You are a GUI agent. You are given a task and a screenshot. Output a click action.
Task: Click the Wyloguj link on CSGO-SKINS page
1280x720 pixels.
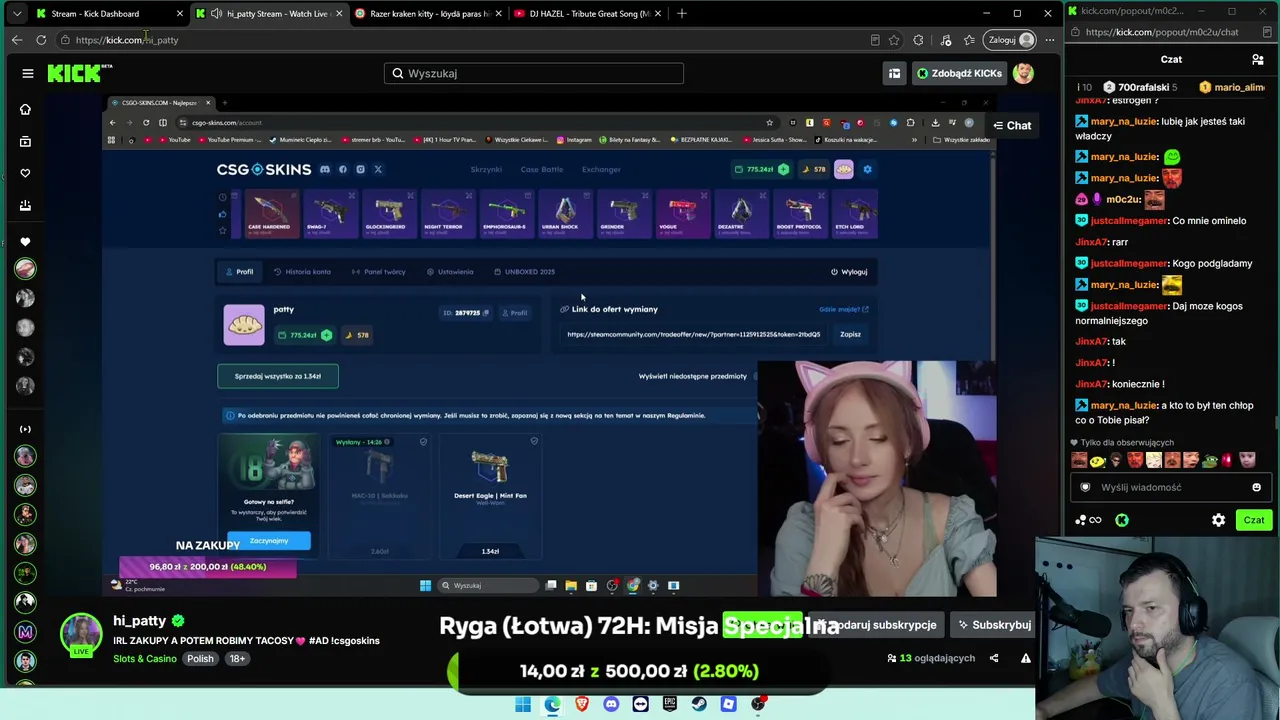tap(849, 272)
